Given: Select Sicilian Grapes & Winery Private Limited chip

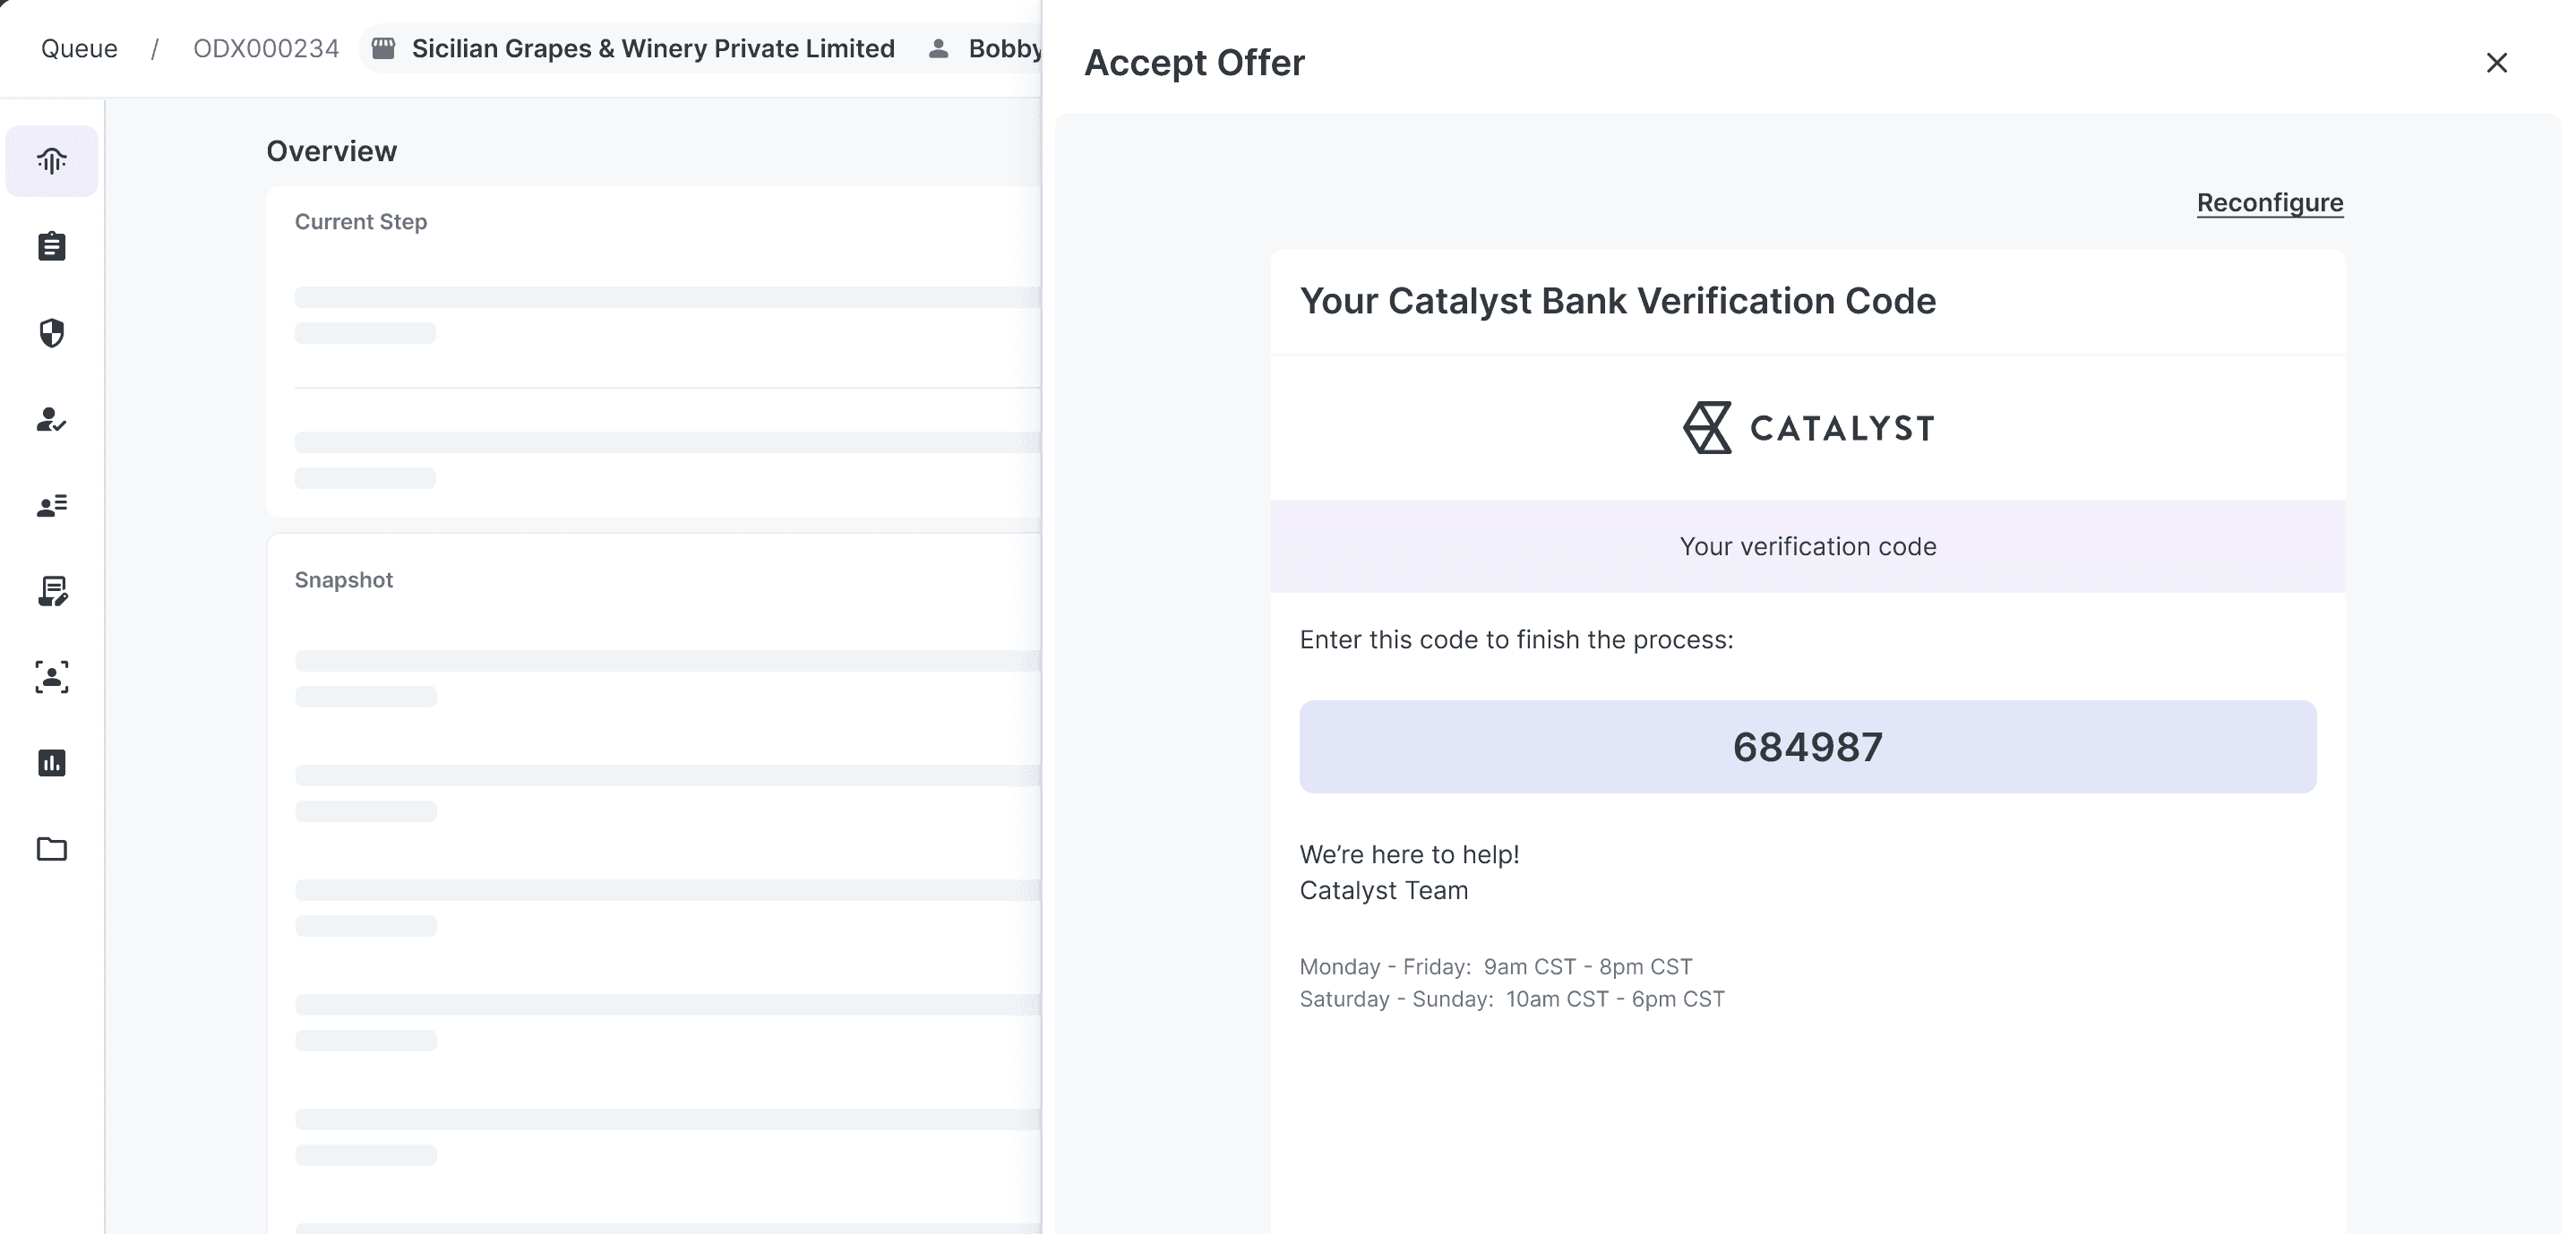Looking at the screenshot, I should (x=653, y=48).
